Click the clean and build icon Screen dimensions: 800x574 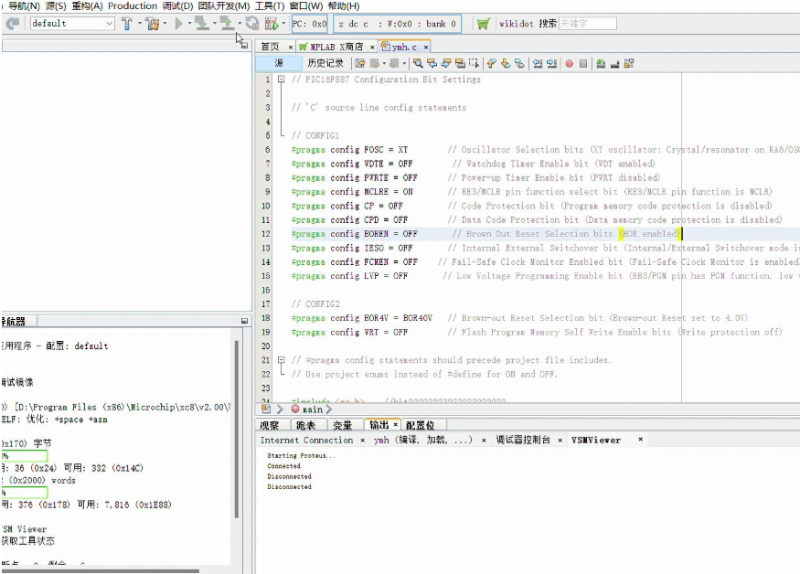(153, 23)
